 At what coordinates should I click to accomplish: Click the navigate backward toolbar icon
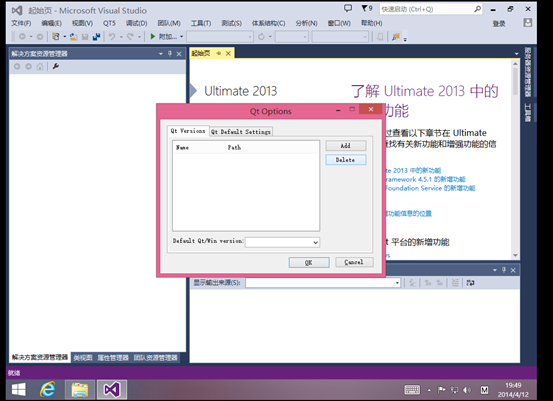tap(22, 36)
